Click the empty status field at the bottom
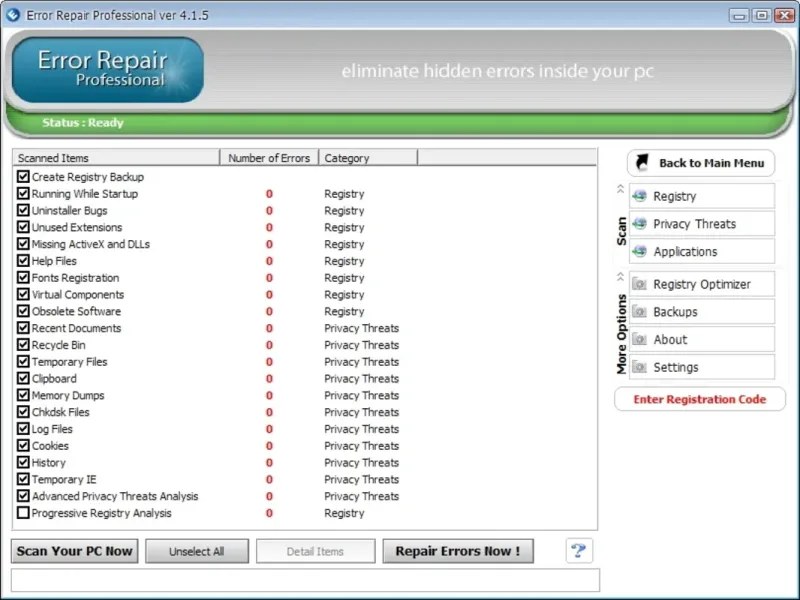 [x=305, y=580]
